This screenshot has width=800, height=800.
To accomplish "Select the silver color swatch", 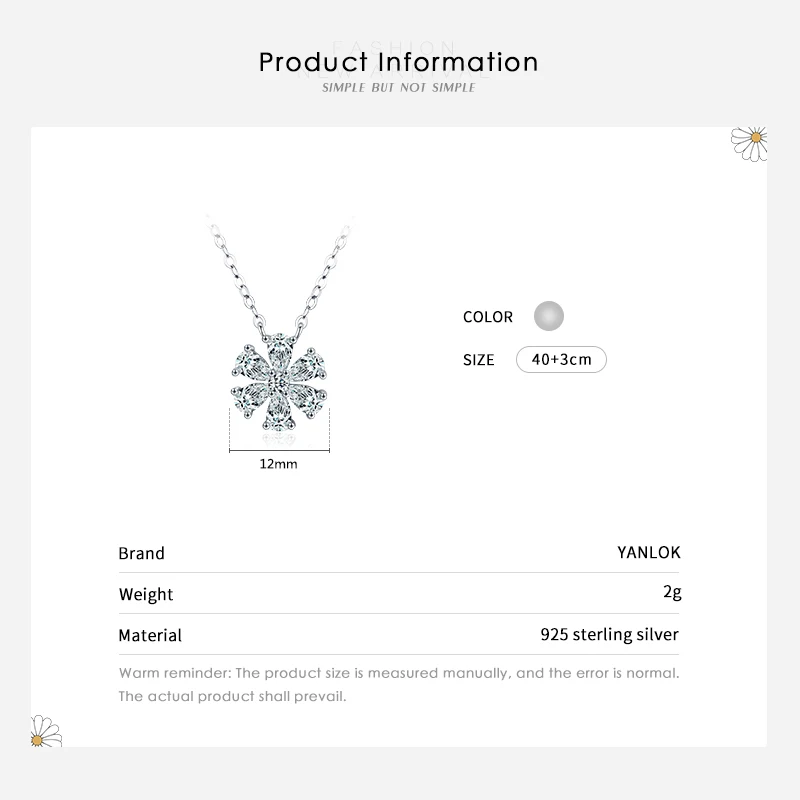I will [x=548, y=317].
